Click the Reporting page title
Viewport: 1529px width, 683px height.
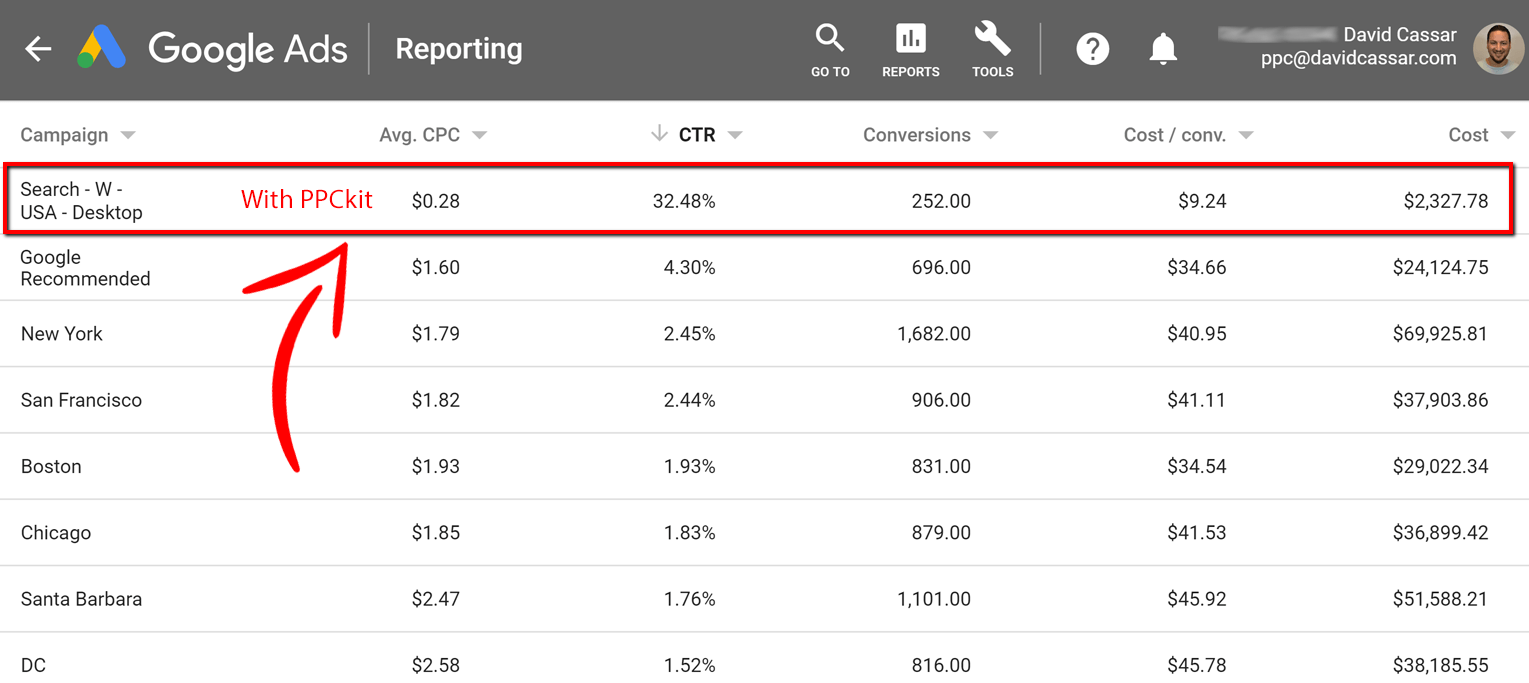(x=459, y=49)
